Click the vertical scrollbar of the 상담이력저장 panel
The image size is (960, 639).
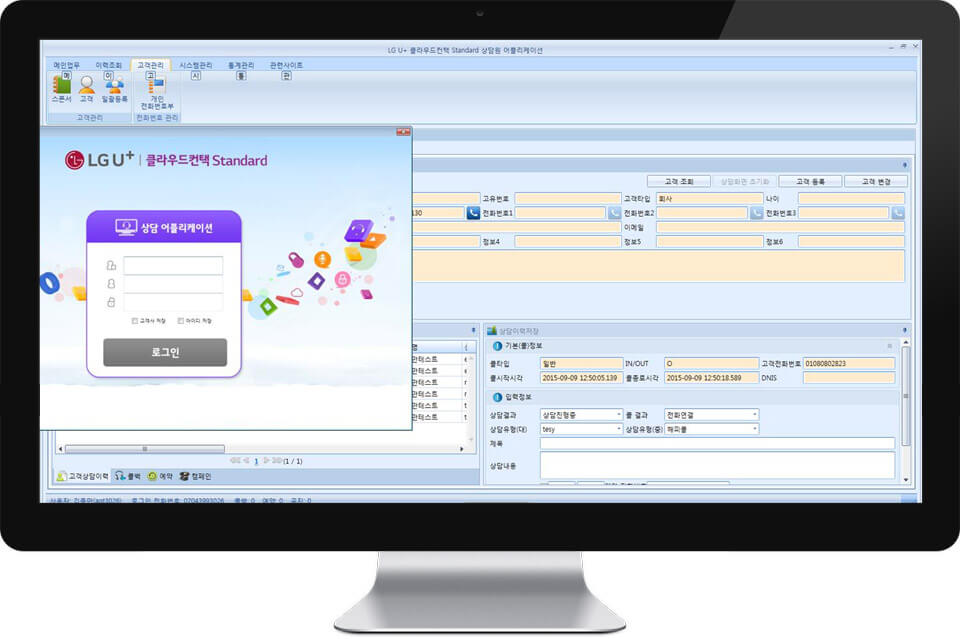pyautogui.click(x=906, y=397)
